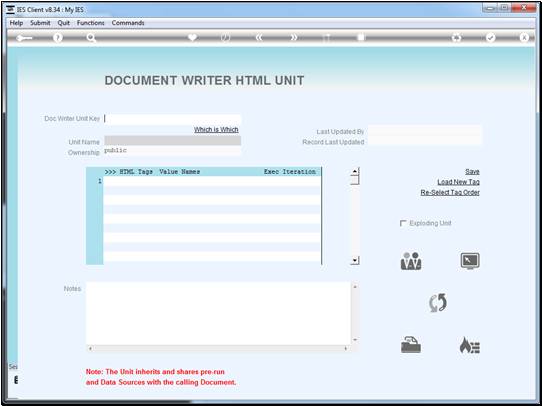
Task: Click the circular refresh arrows icon
Action: [x=438, y=303]
